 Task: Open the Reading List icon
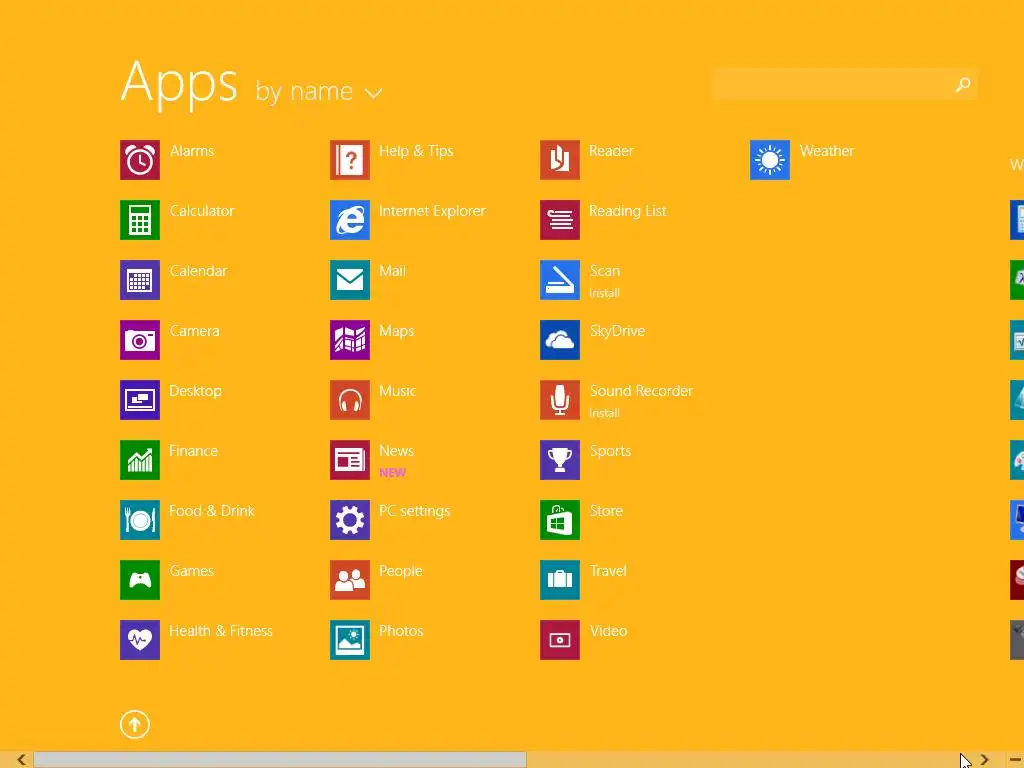coord(560,220)
